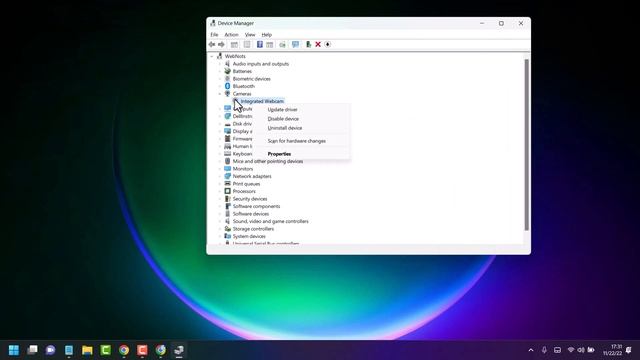Open File Explorer from the taskbar
Viewport: 640px width, 360px height.
point(87,350)
